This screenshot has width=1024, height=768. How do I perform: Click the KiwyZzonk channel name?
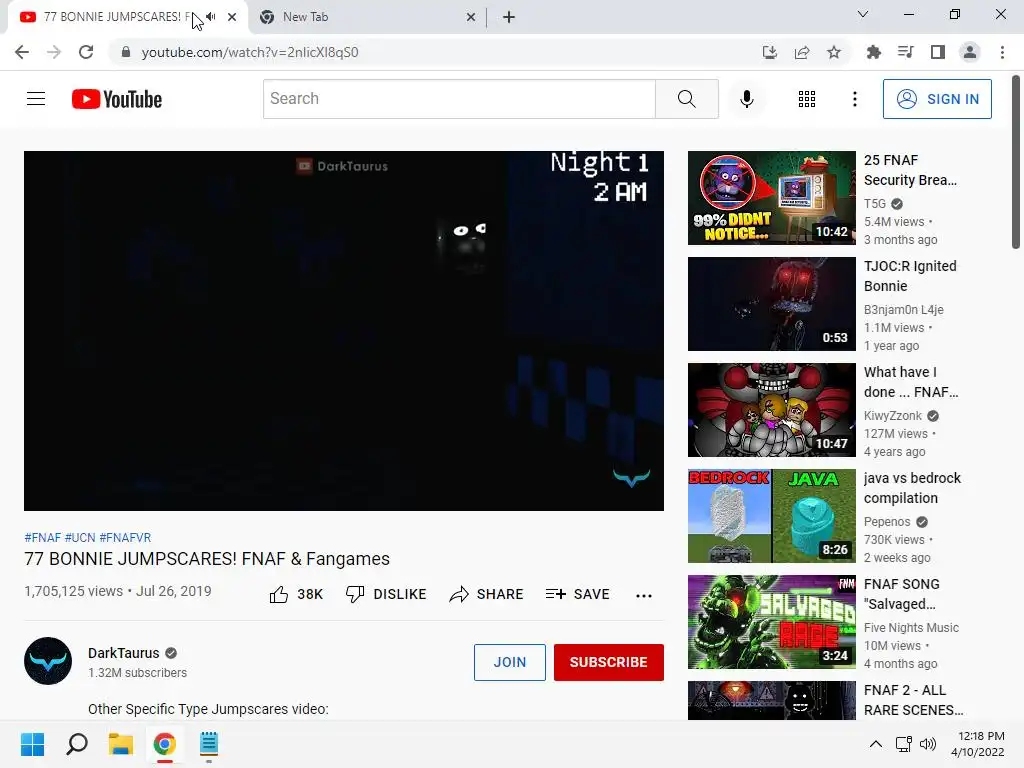click(892, 416)
